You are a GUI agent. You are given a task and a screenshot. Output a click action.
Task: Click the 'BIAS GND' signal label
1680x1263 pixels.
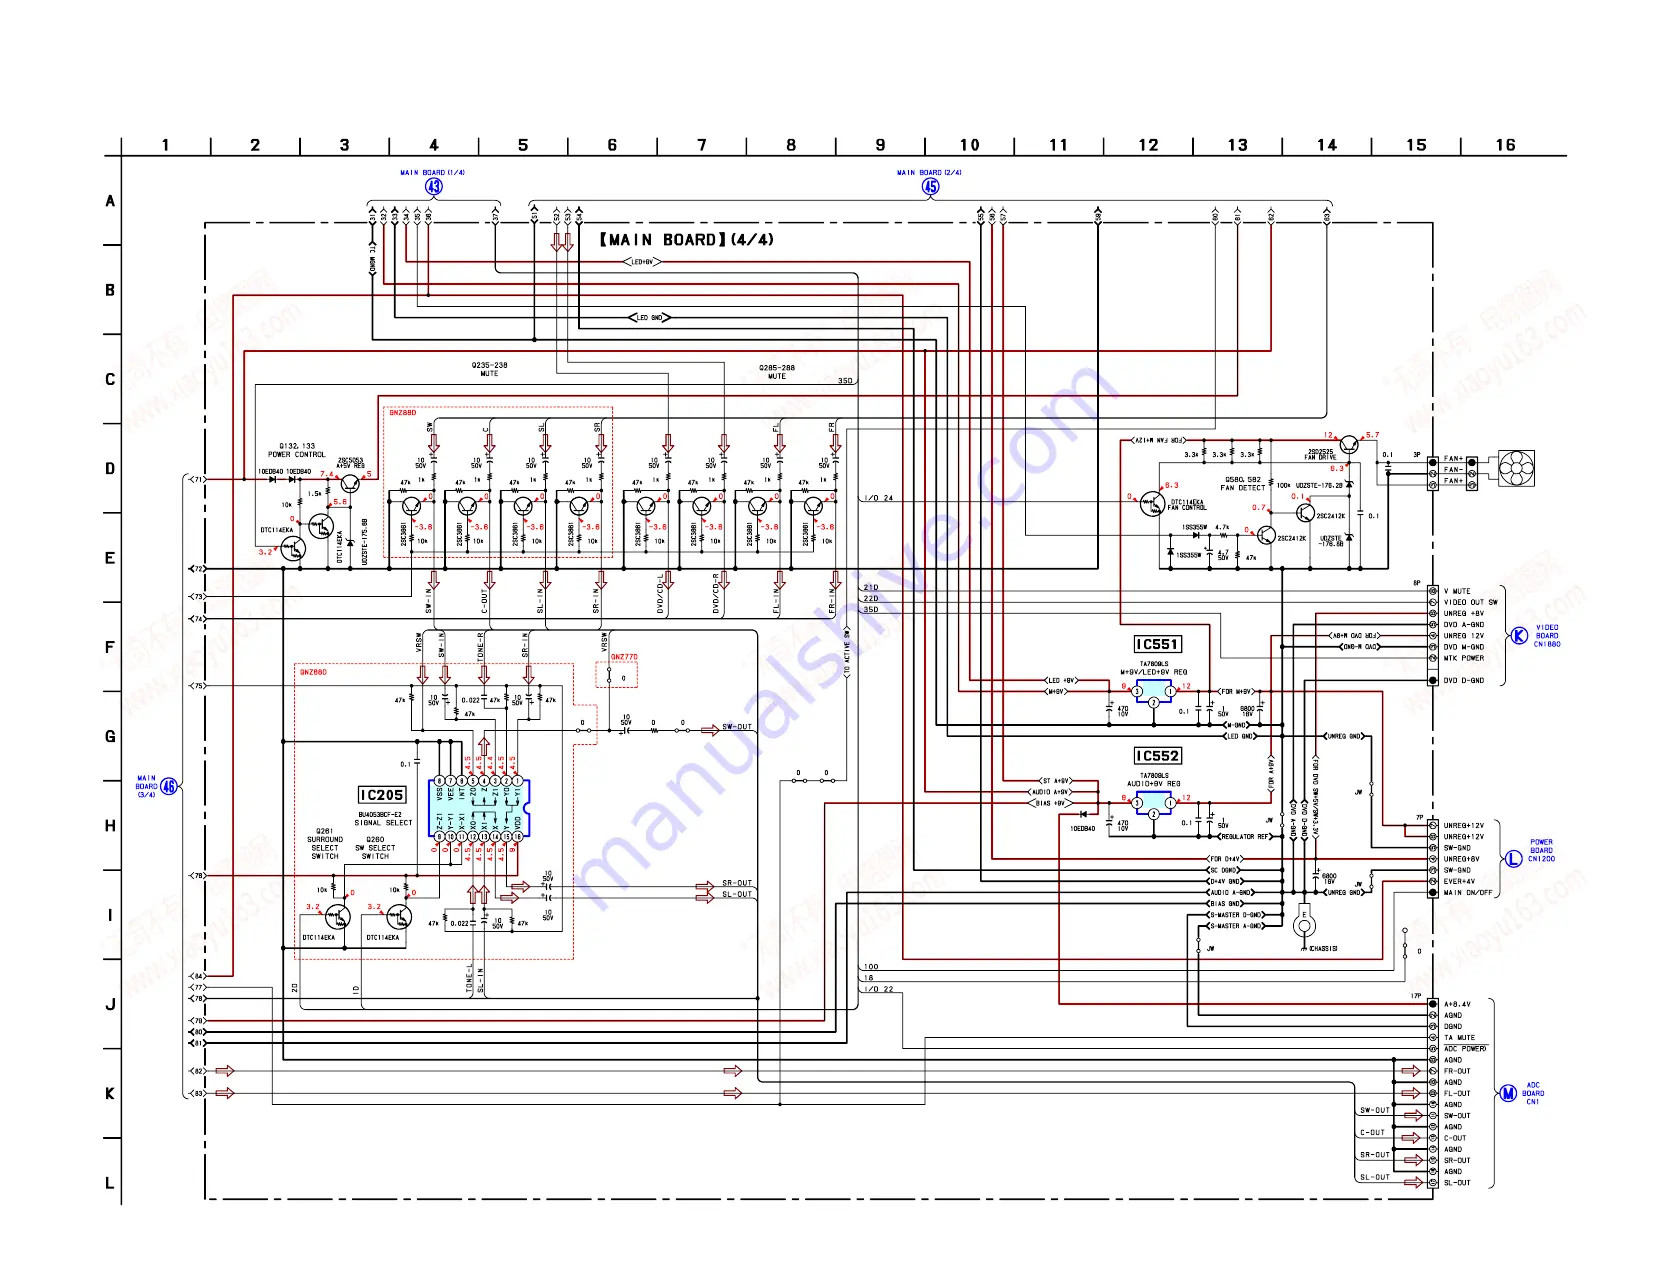(x=1225, y=904)
